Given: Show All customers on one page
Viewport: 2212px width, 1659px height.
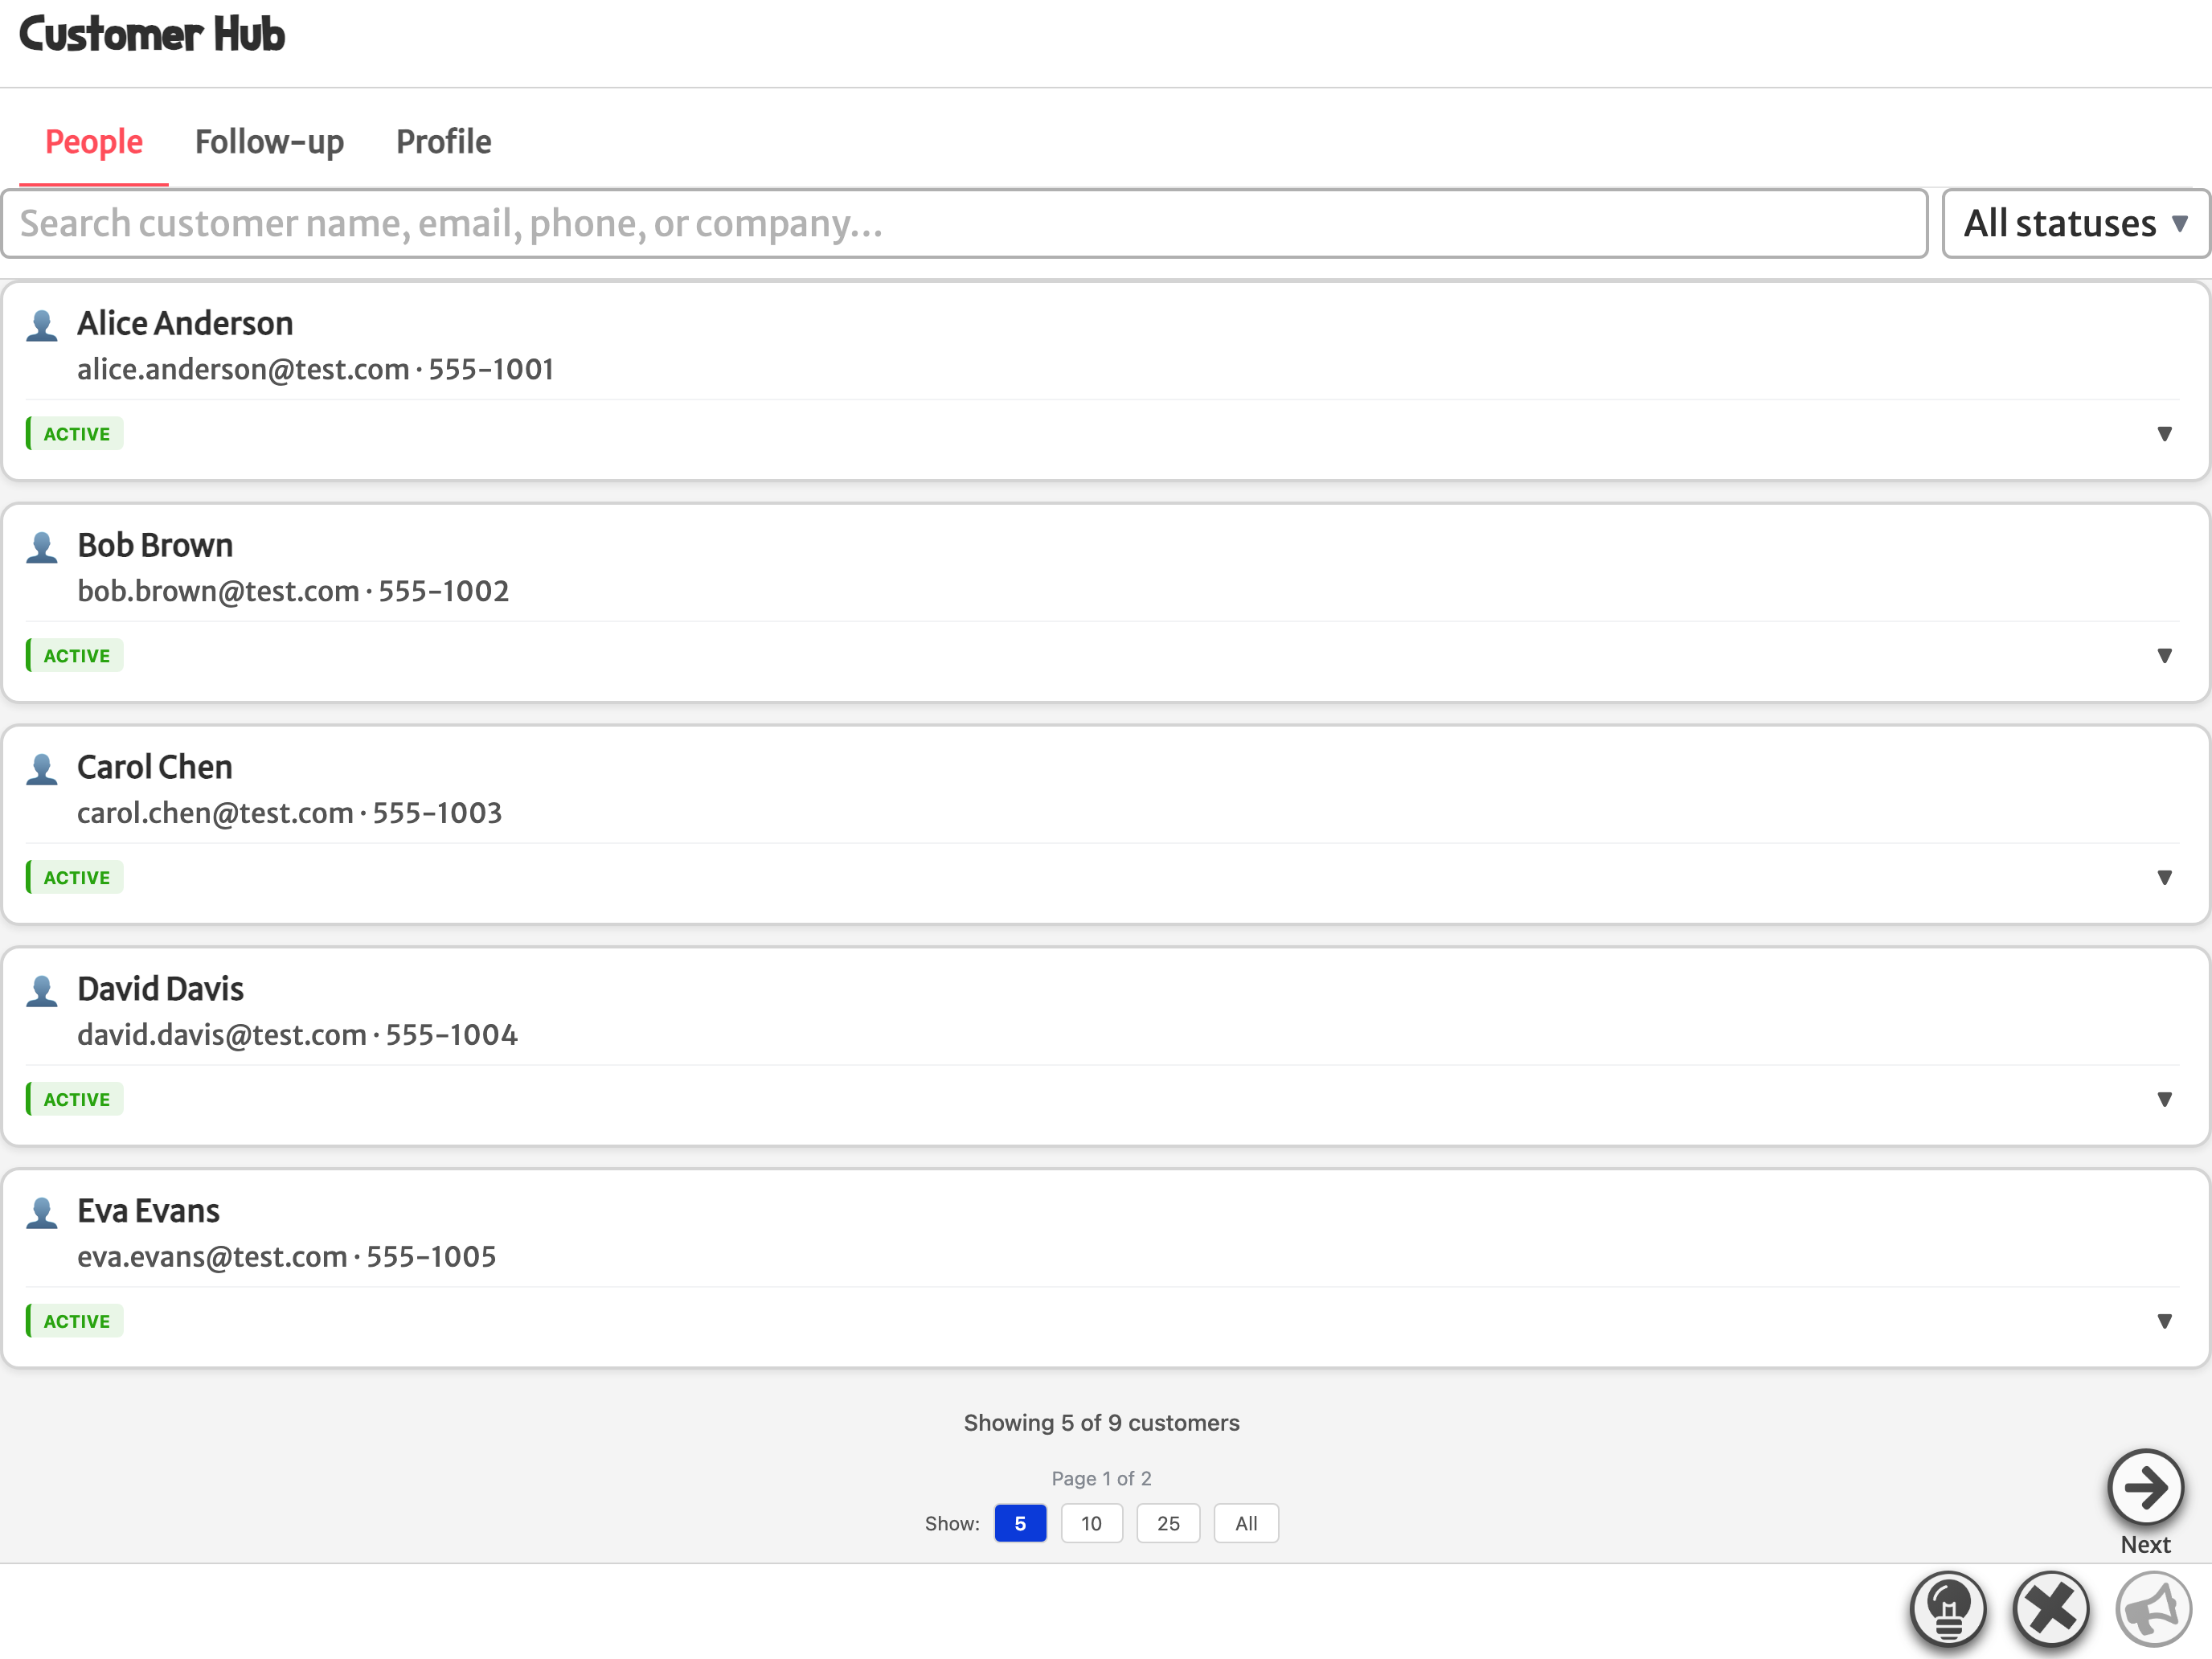Looking at the screenshot, I should [x=1246, y=1523].
